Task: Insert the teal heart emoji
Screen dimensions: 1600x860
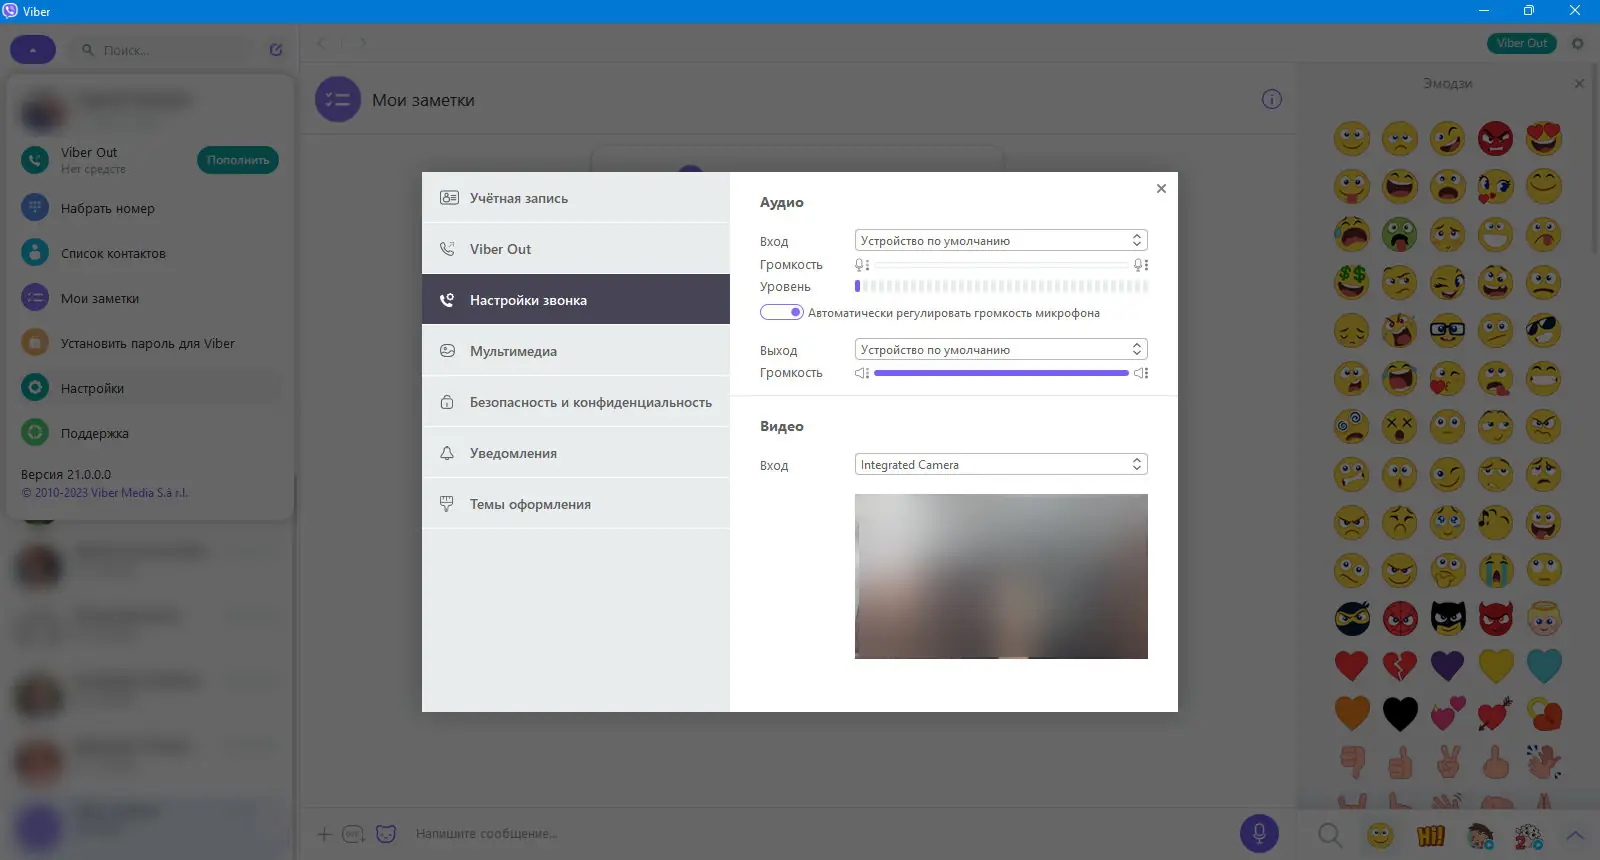Action: tap(1544, 666)
